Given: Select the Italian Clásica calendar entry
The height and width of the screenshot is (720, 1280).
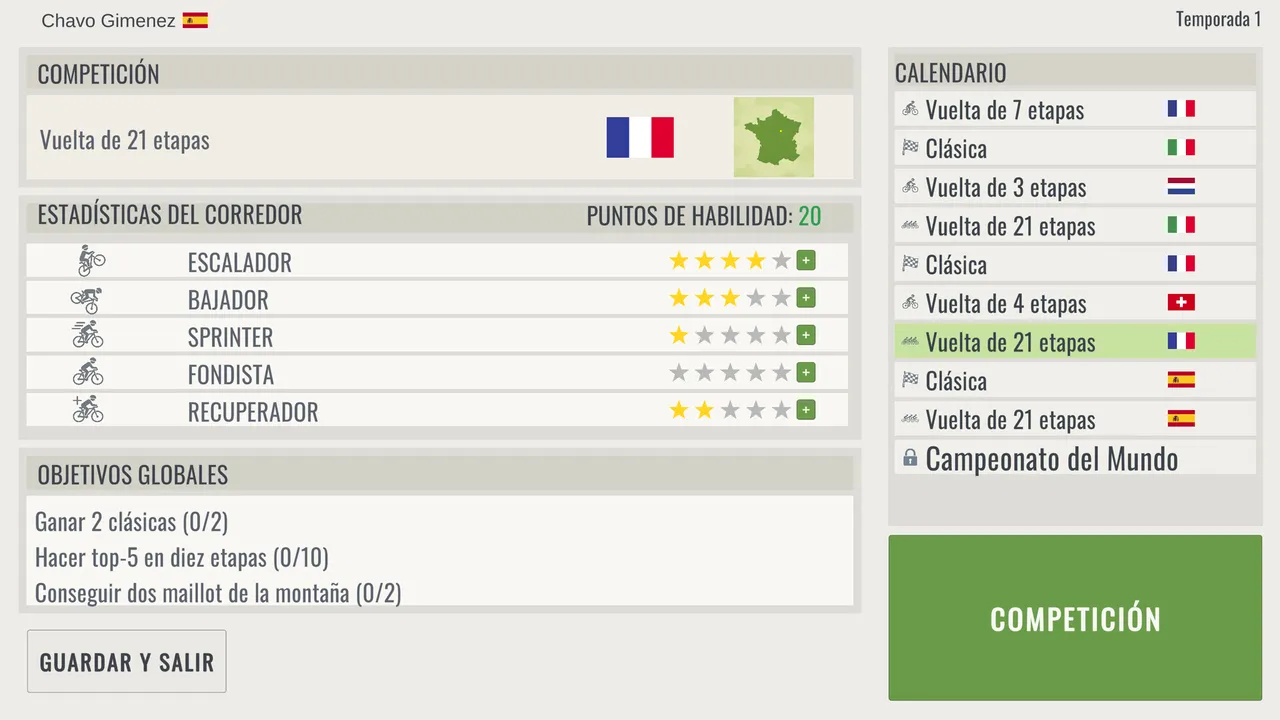Looking at the screenshot, I should pyautogui.click(x=1075, y=148).
